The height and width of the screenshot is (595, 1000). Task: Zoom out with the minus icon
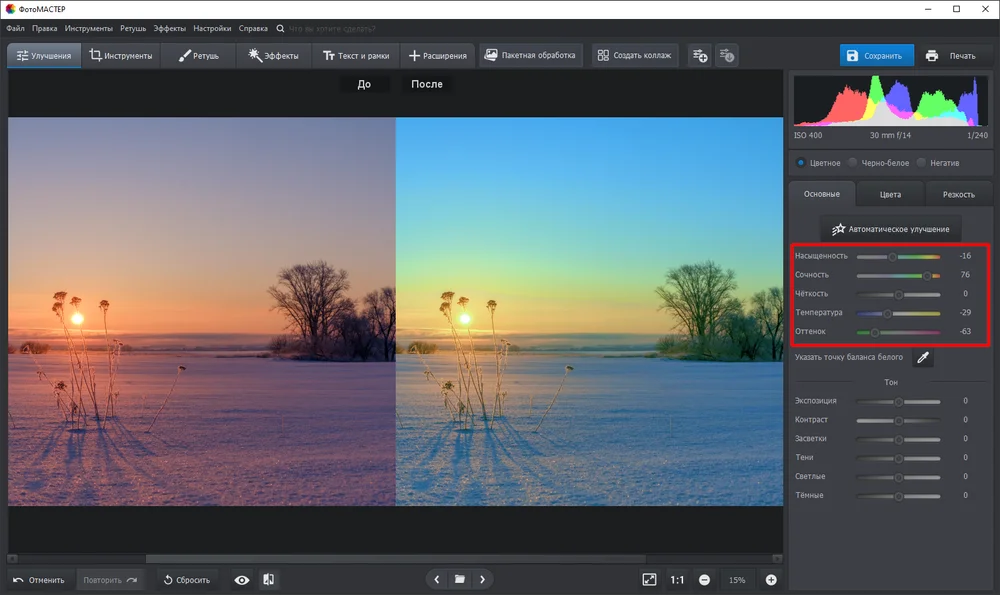click(x=704, y=580)
